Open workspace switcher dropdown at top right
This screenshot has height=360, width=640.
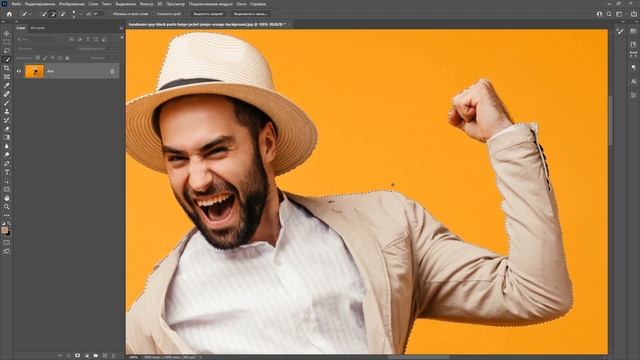point(620,14)
